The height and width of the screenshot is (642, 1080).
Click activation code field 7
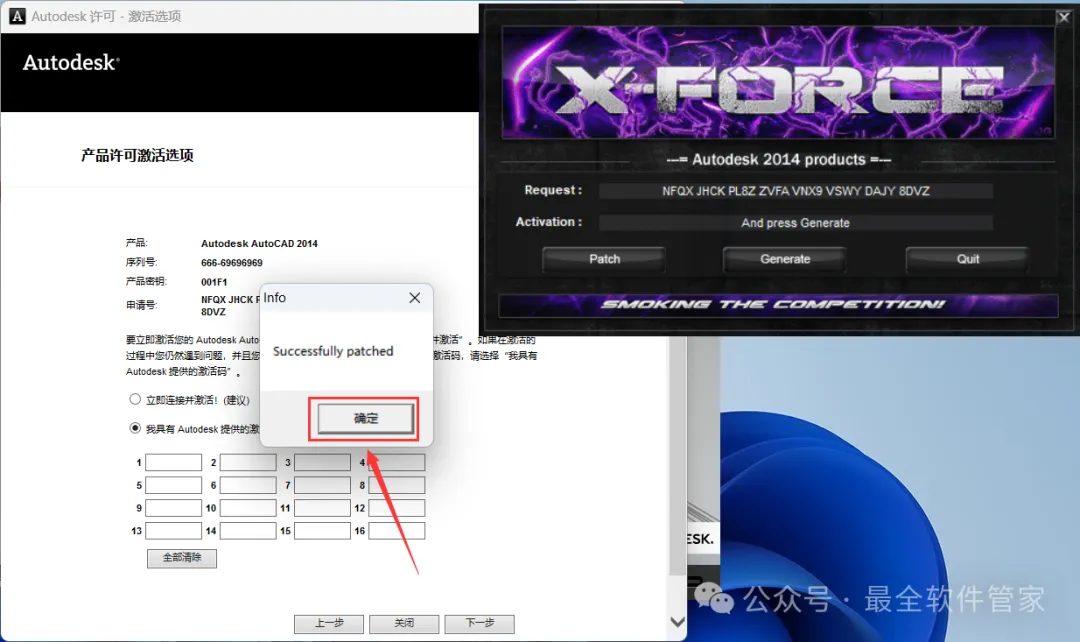click(x=322, y=485)
